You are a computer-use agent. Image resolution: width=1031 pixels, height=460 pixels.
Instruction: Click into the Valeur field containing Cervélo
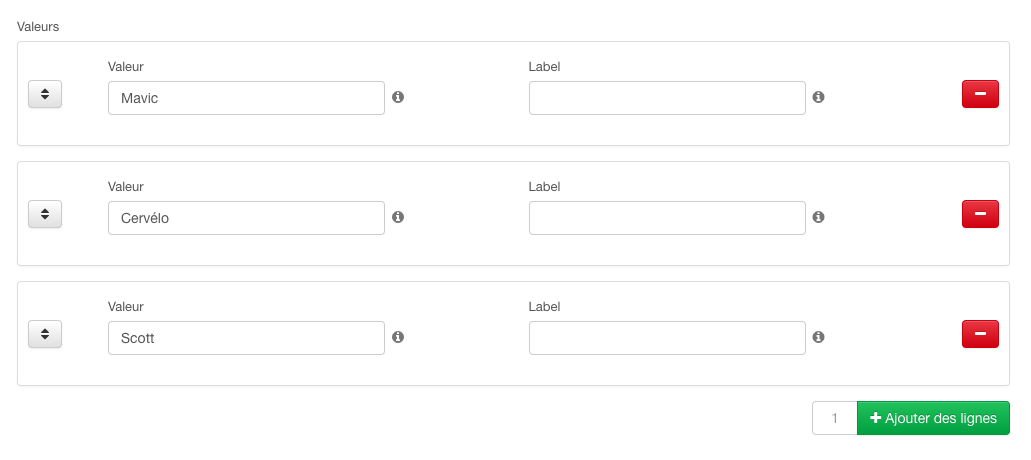(246, 218)
